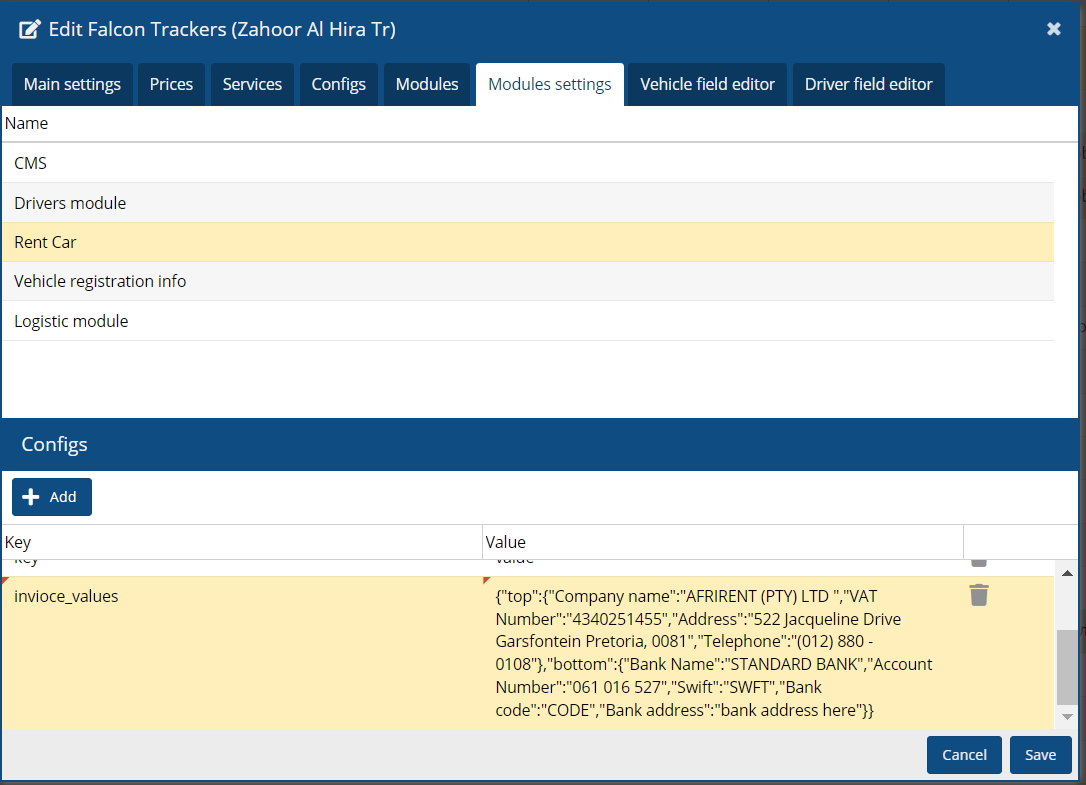Screen dimensions: 1086x785
Task: Save the module settings changes
Action: tap(1040, 755)
